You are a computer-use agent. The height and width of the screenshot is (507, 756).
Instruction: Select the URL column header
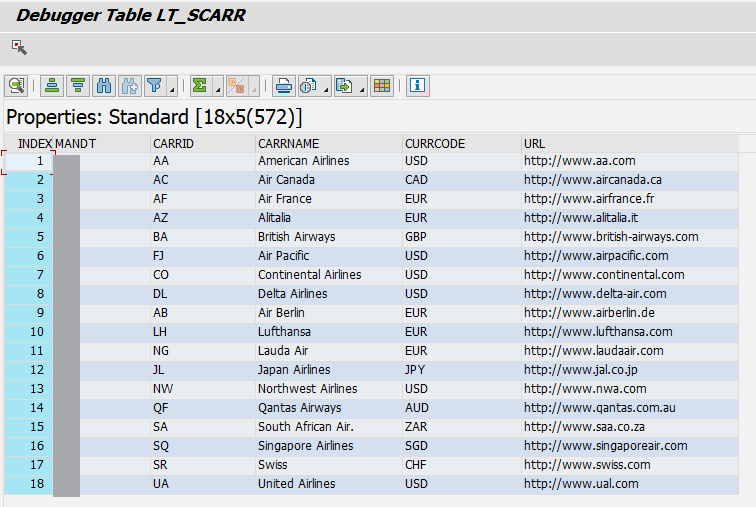[630, 144]
